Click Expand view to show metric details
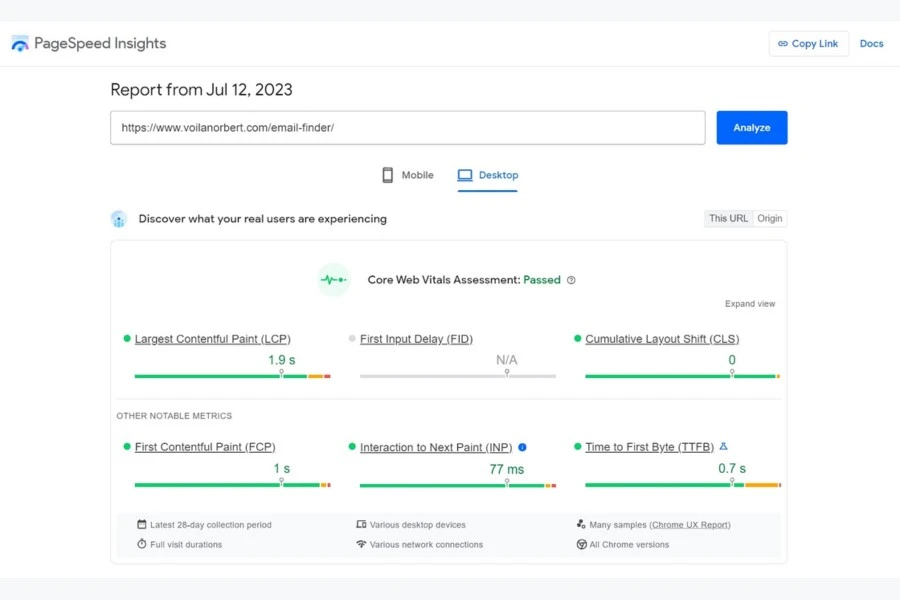This screenshot has height=600, width=900. 750,303
